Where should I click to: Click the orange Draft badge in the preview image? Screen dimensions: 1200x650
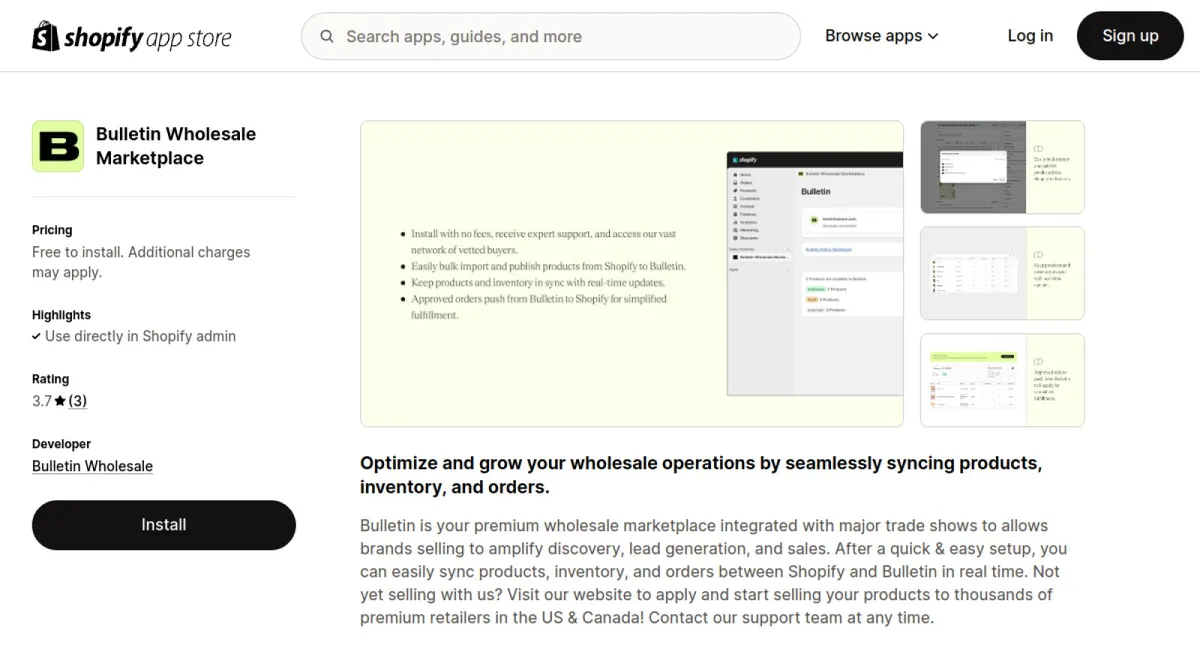pos(812,299)
